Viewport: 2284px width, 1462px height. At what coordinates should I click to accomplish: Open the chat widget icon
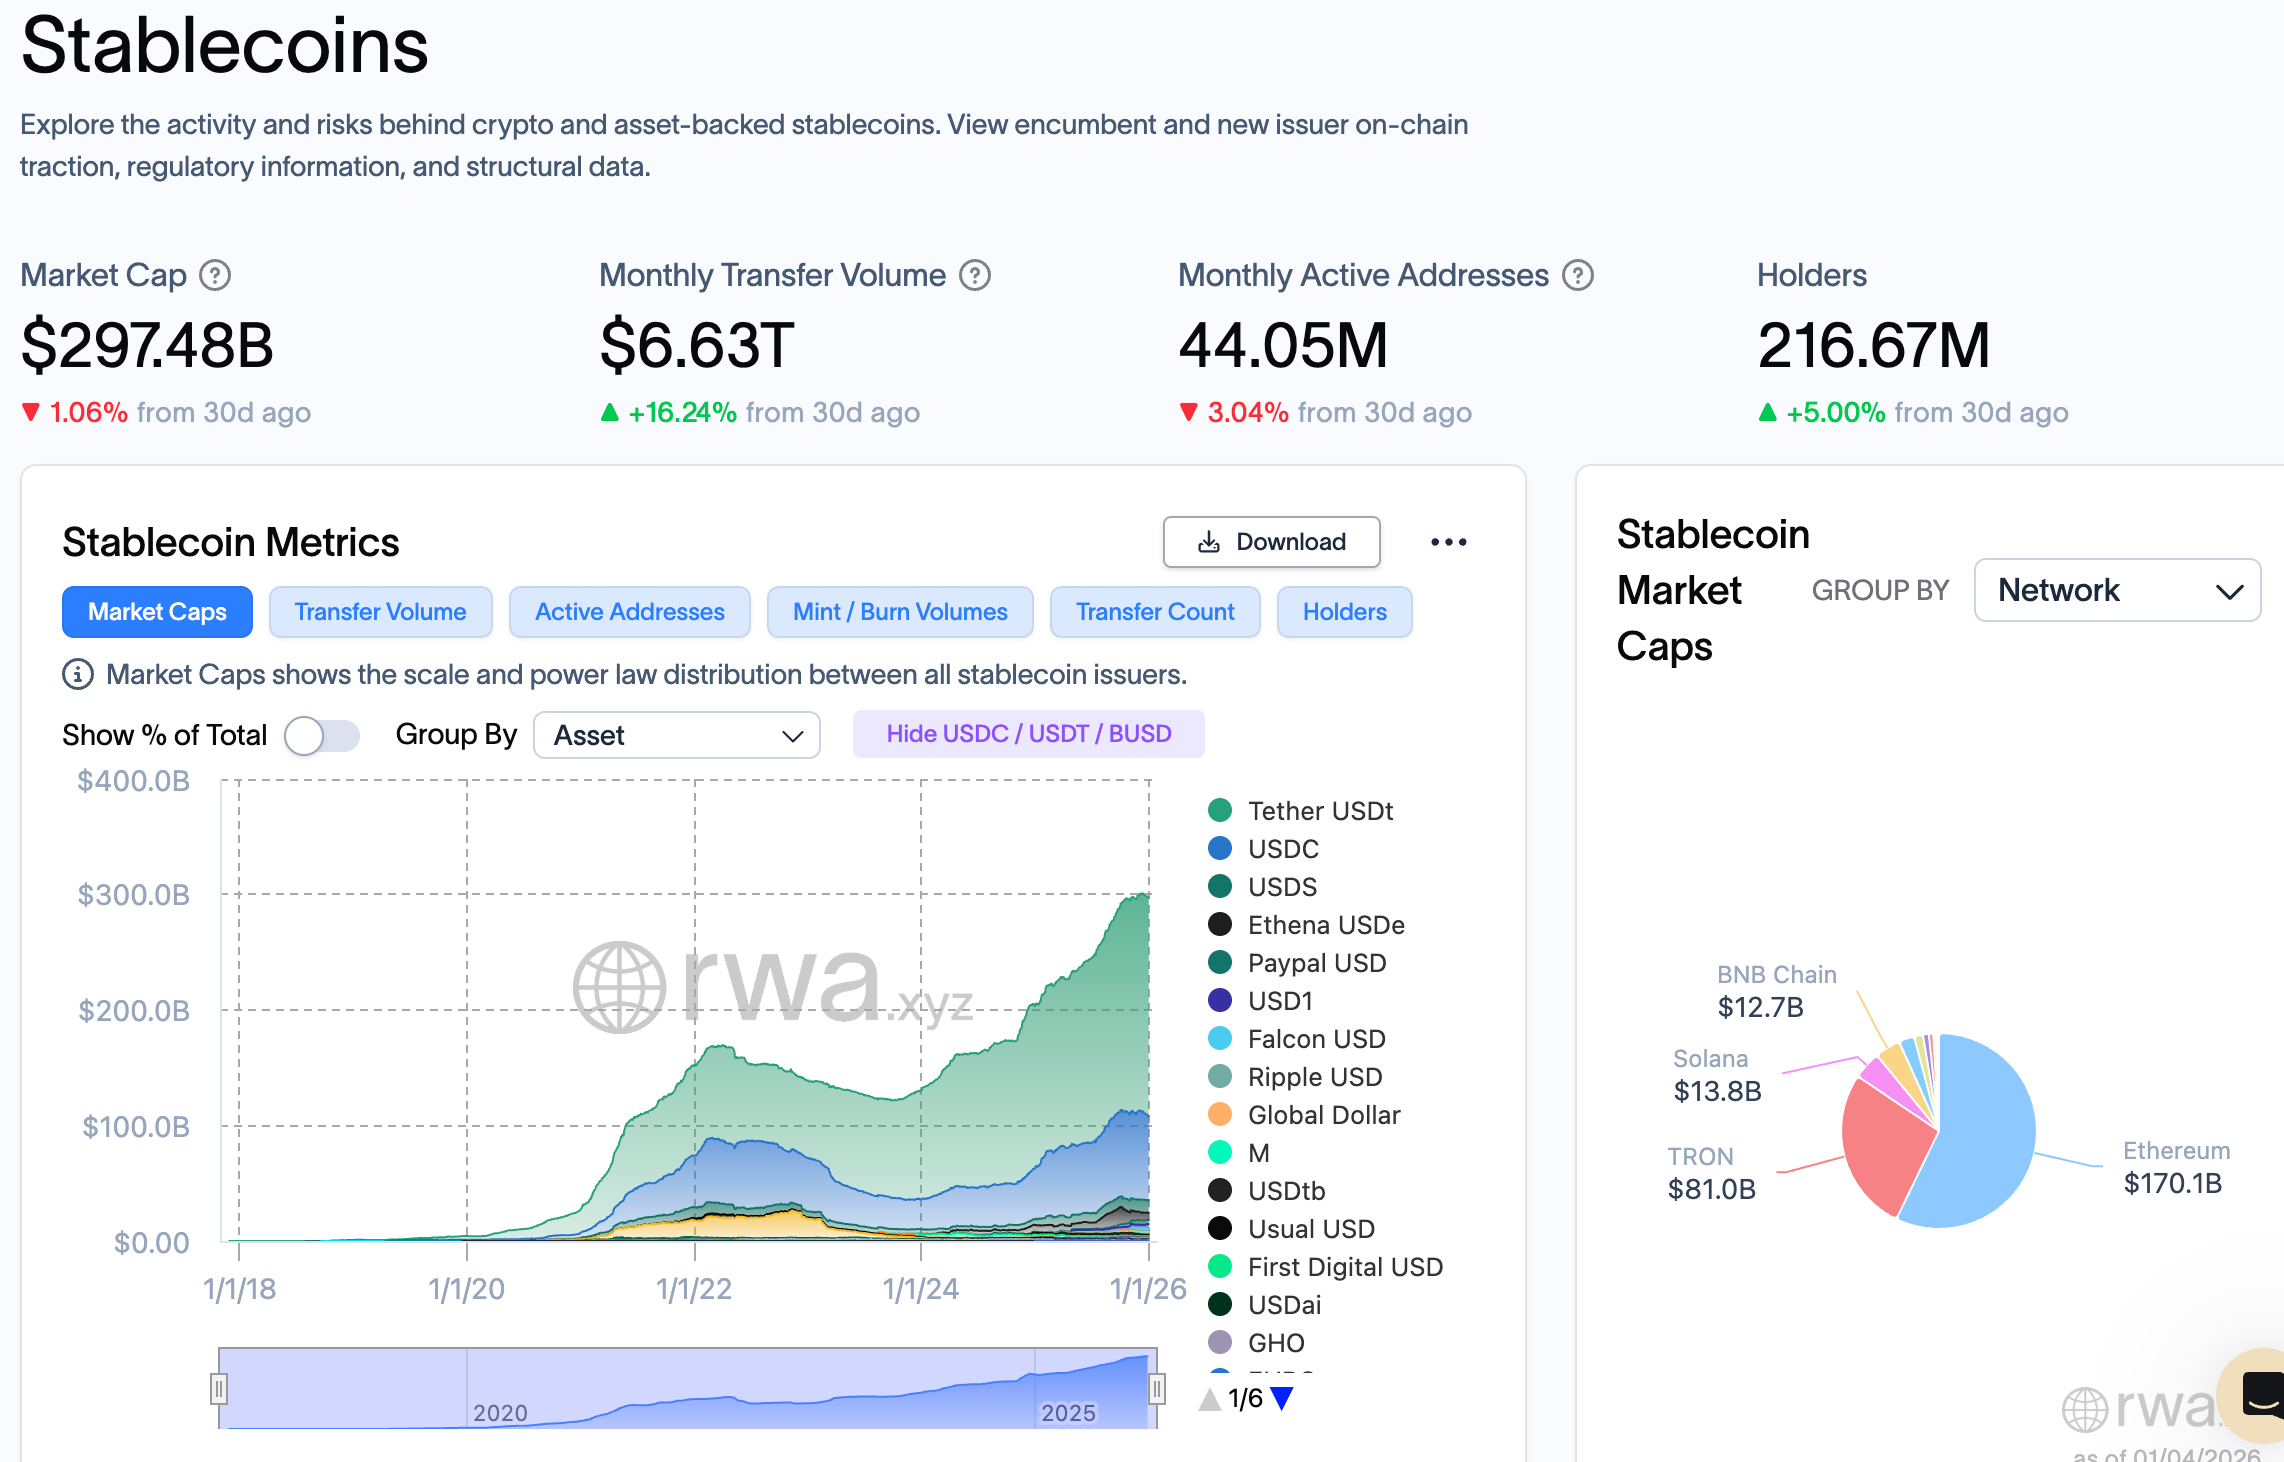click(2262, 1394)
